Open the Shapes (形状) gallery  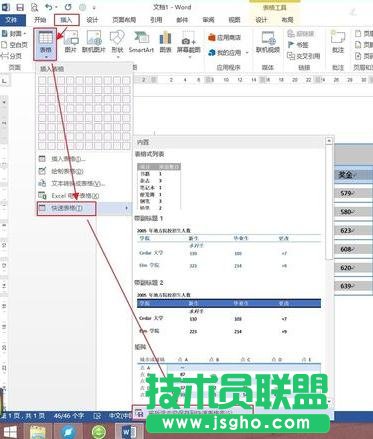click(x=117, y=43)
